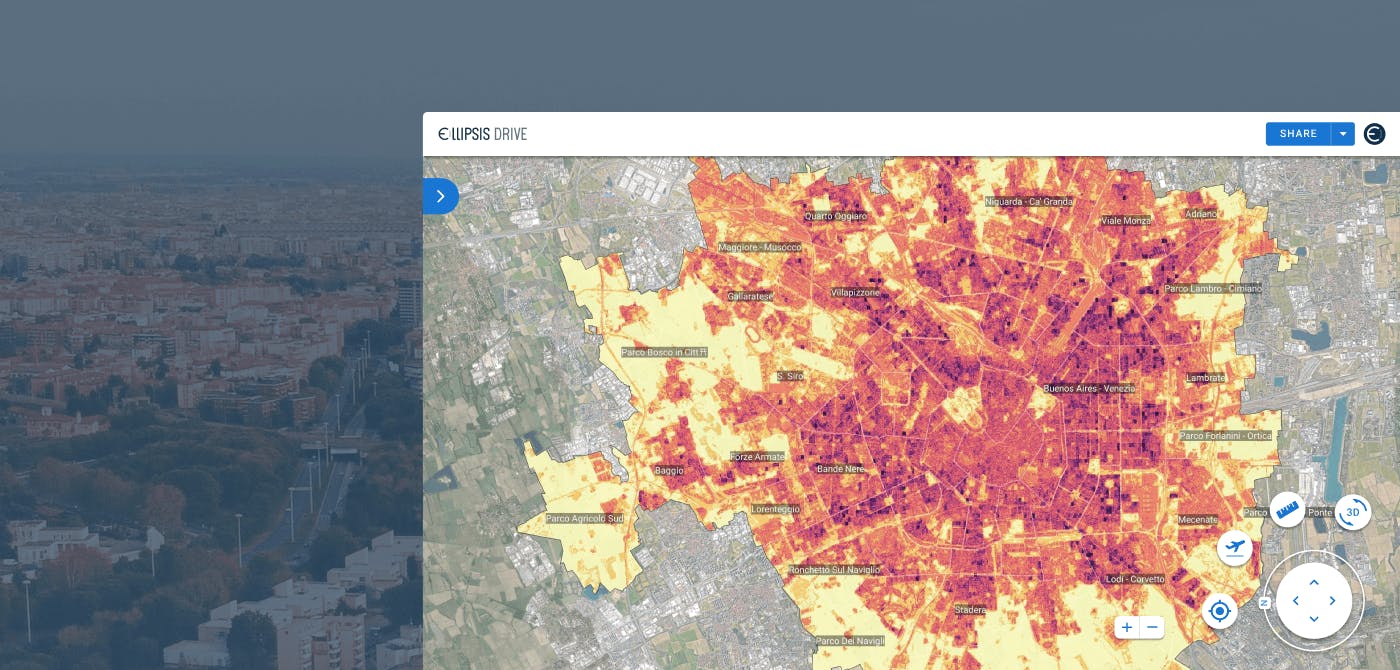
Task: Zoom out with the minus button
Action: click(1152, 627)
